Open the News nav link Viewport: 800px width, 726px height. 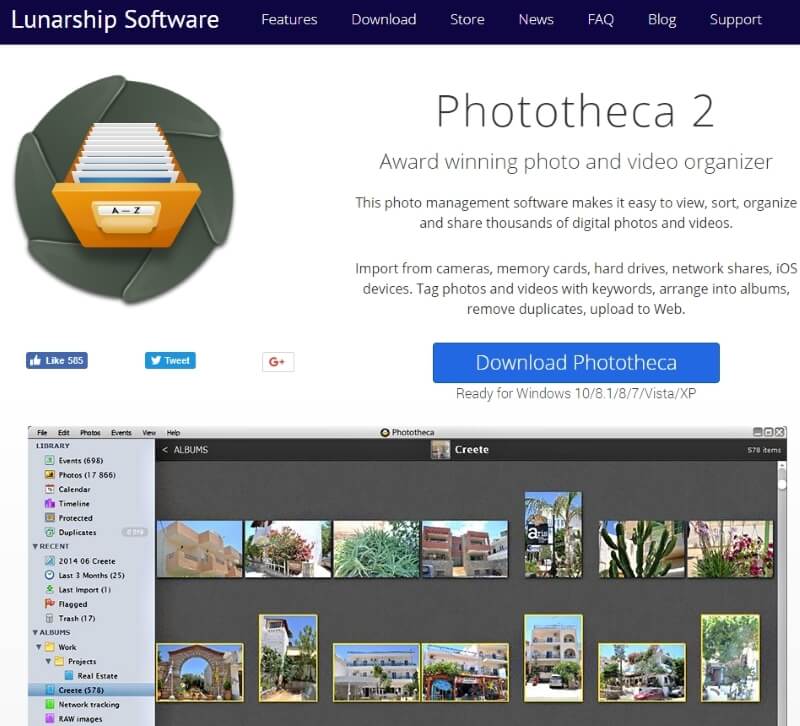pyautogui.click(x=536, y=20)
